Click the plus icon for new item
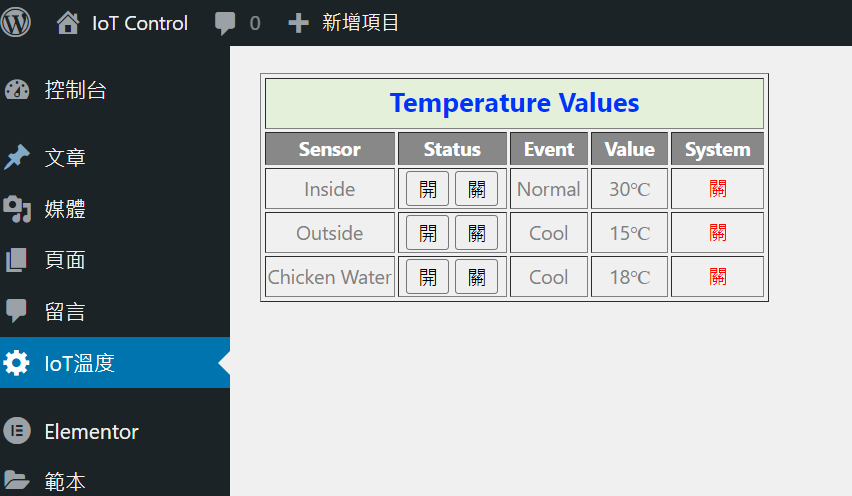Image resolution: width=852 pixels, height=496 pixels. 298,23
